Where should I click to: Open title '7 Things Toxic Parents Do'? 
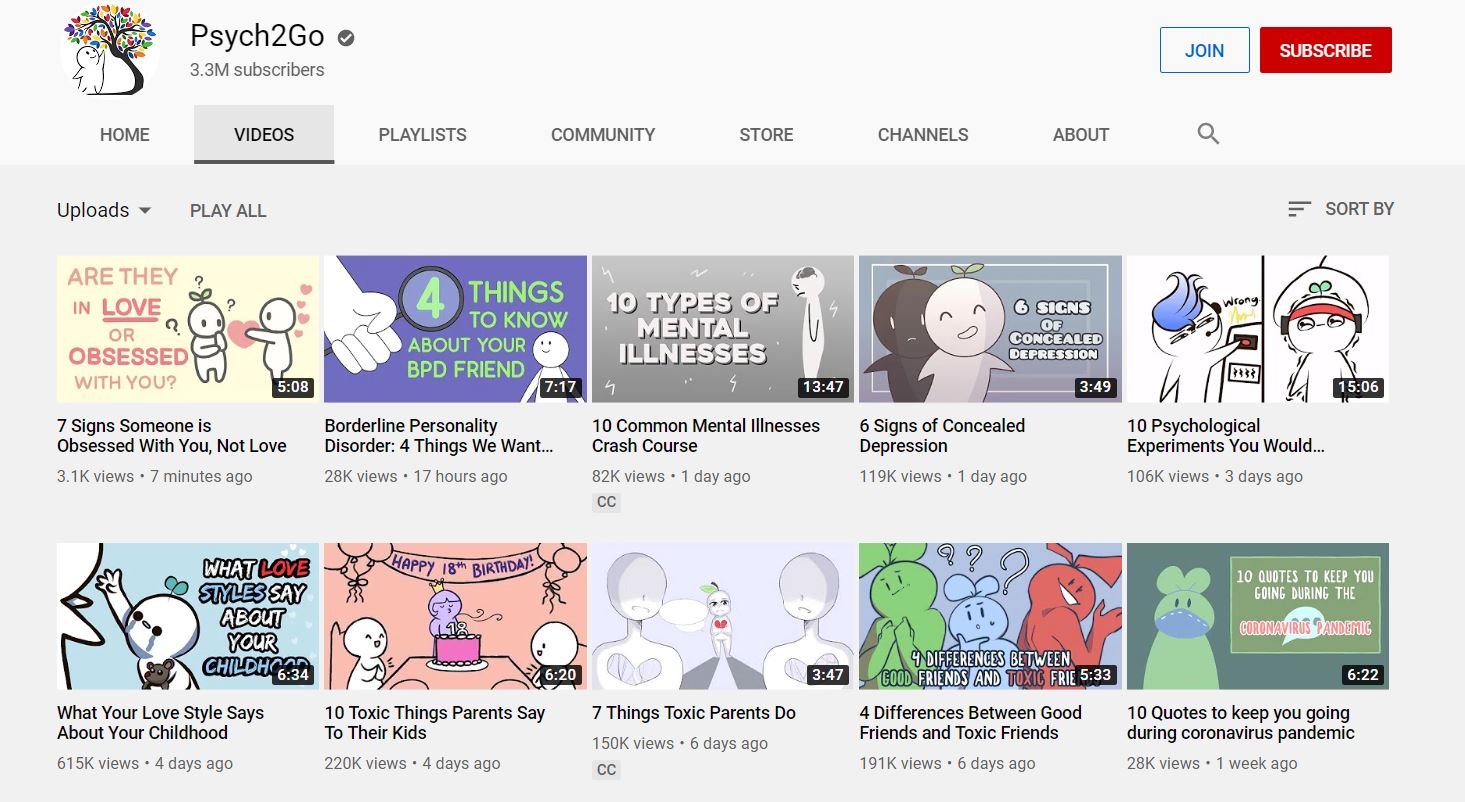coord(694,713)
